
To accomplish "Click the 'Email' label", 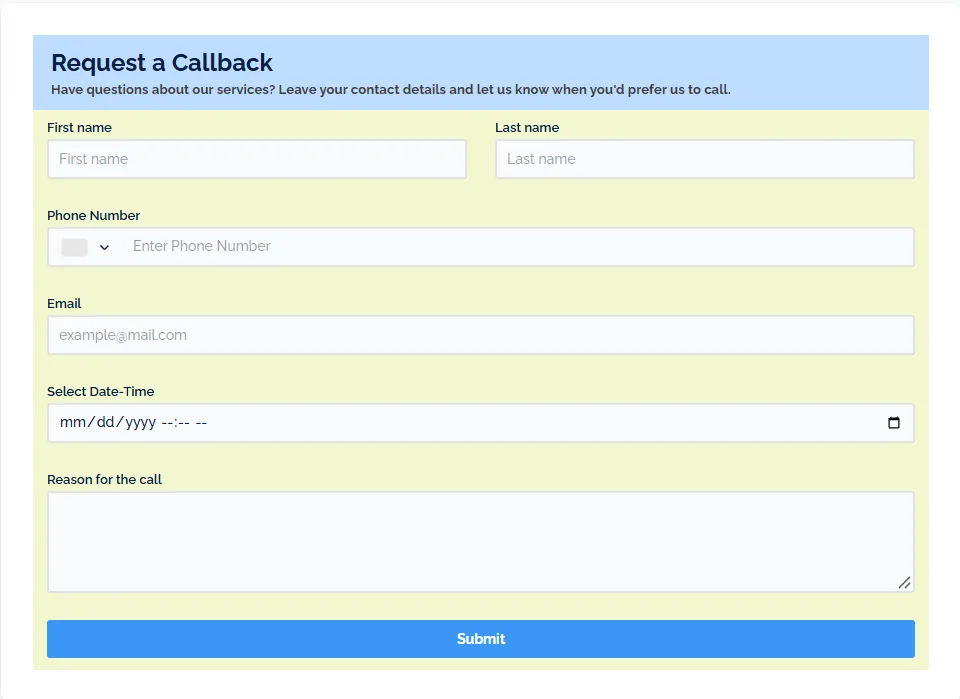I will coord(64,304).
